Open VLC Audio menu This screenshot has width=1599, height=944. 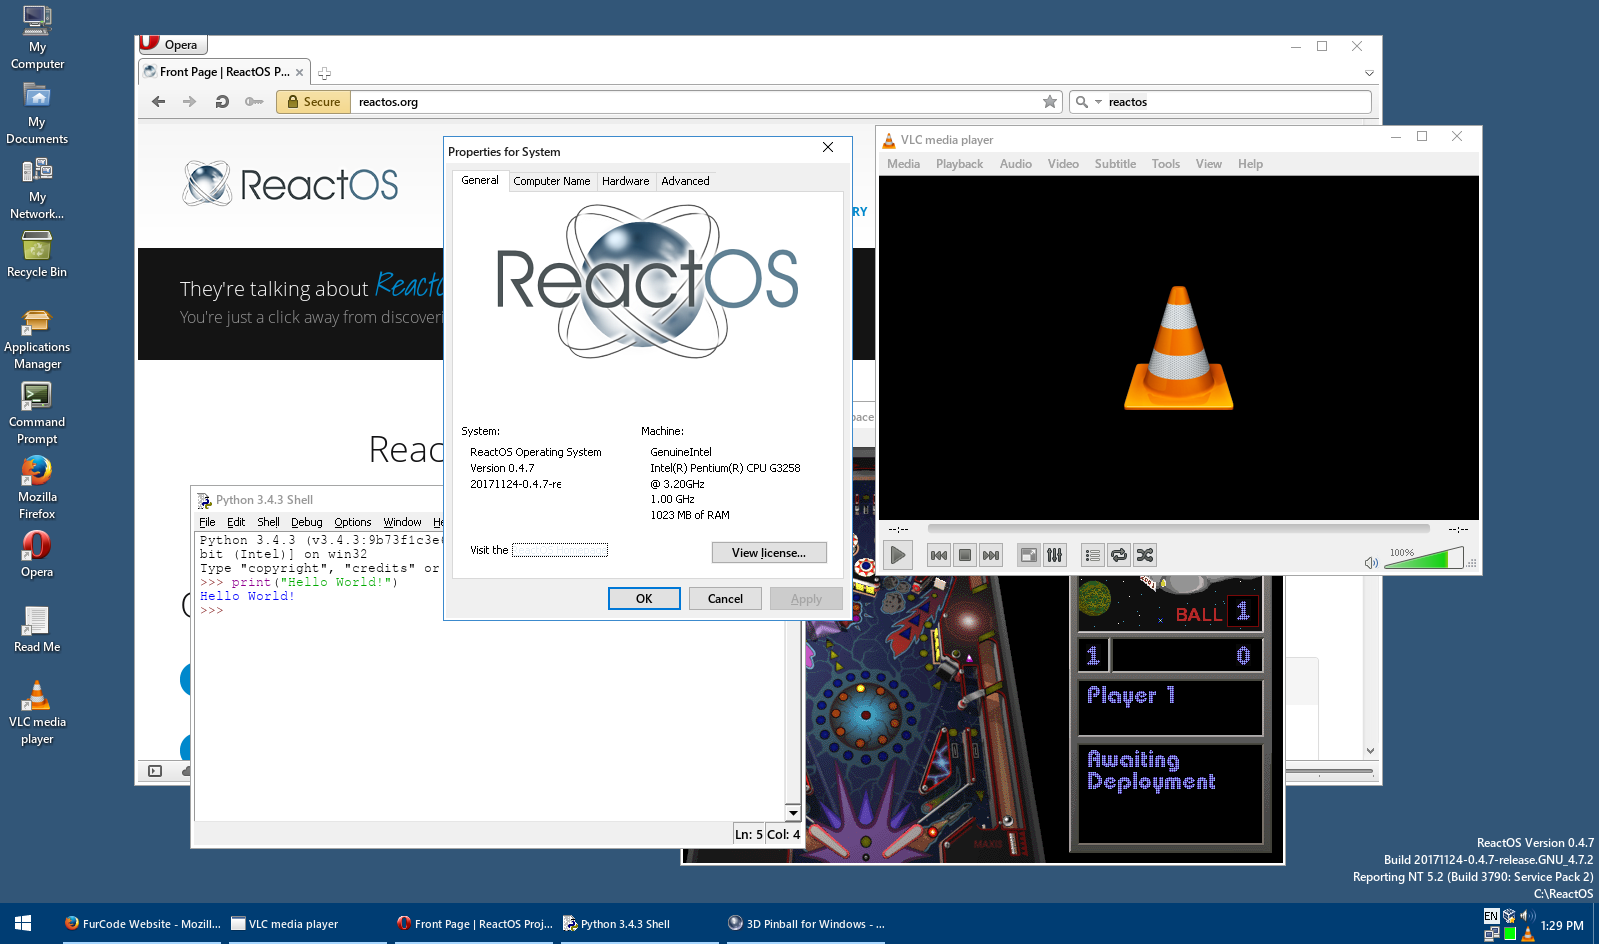[x=1015, y=164]
